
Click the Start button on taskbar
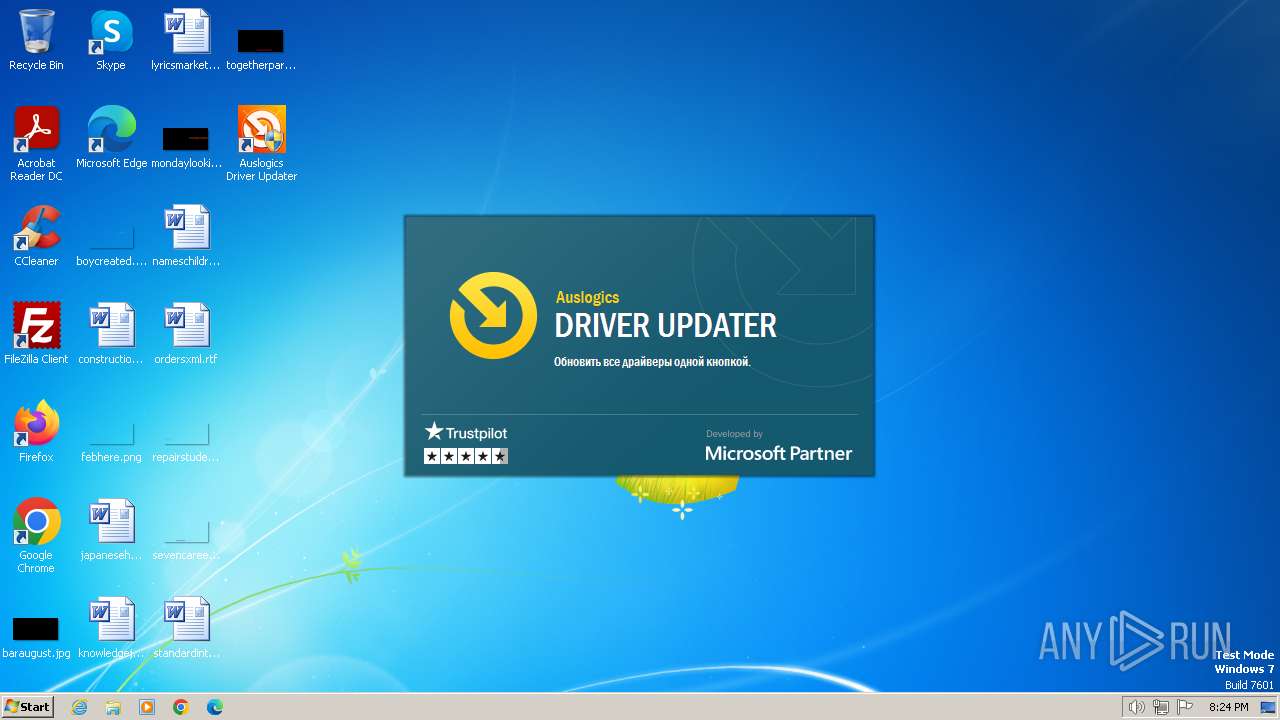click(28, 707)
